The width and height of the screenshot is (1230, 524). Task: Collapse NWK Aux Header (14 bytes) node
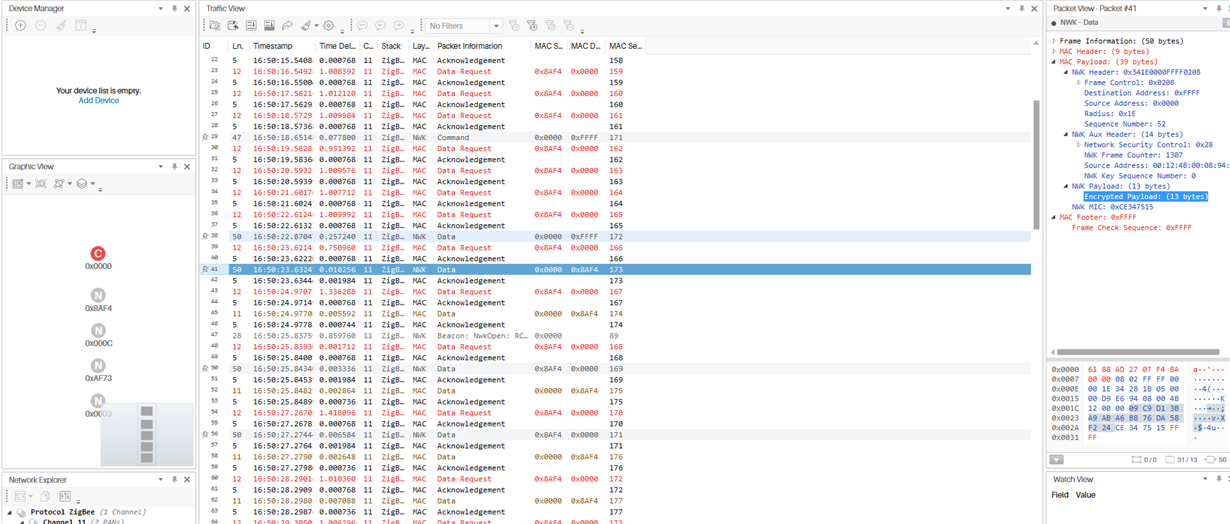(1066, 134)
